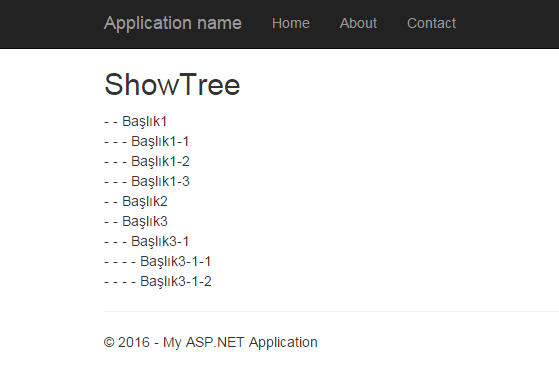Viewport: 559px width, 381px height.
Task: Select the Başlık1-1 row
Action: [147, 141]
